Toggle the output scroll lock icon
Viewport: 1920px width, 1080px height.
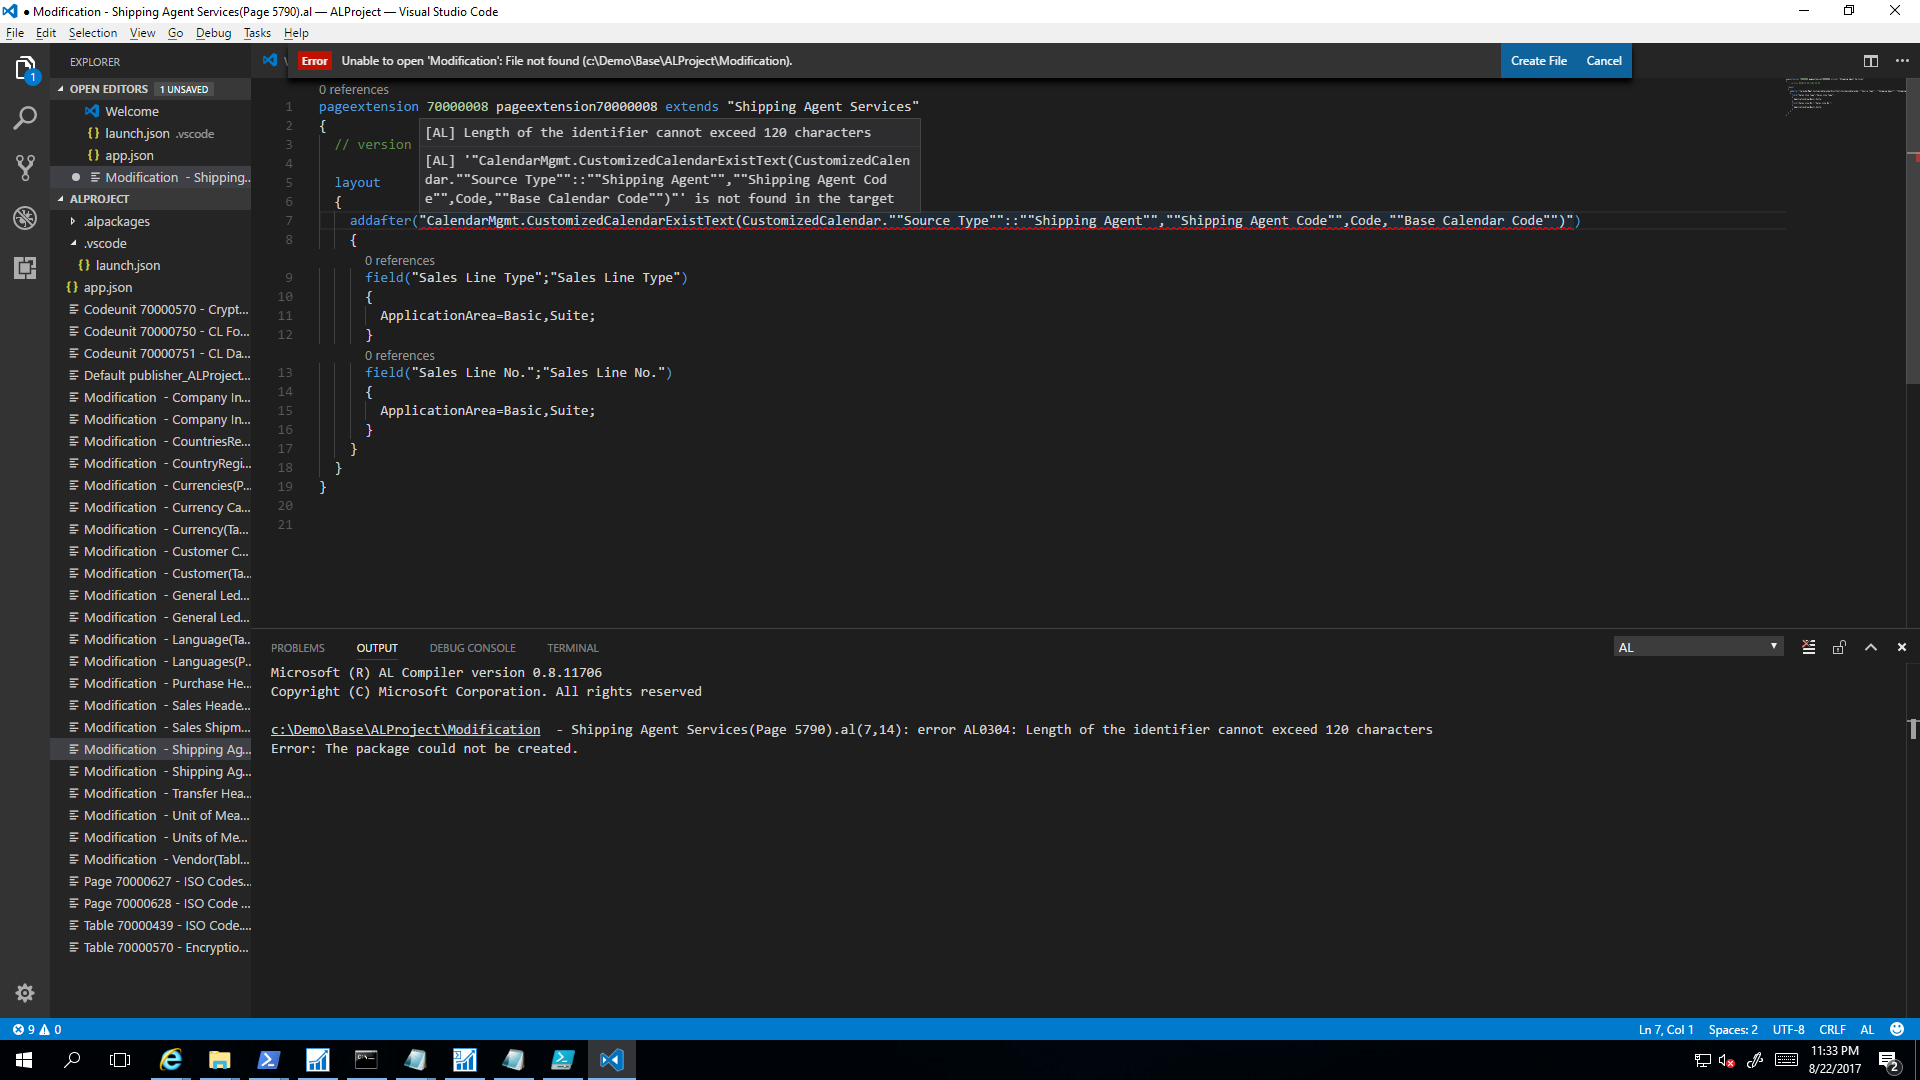click(1839, 647)
